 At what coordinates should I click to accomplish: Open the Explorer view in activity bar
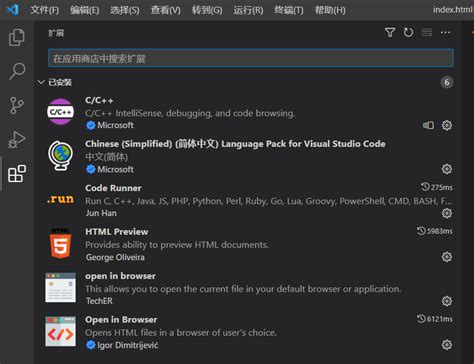click(17, 37)
